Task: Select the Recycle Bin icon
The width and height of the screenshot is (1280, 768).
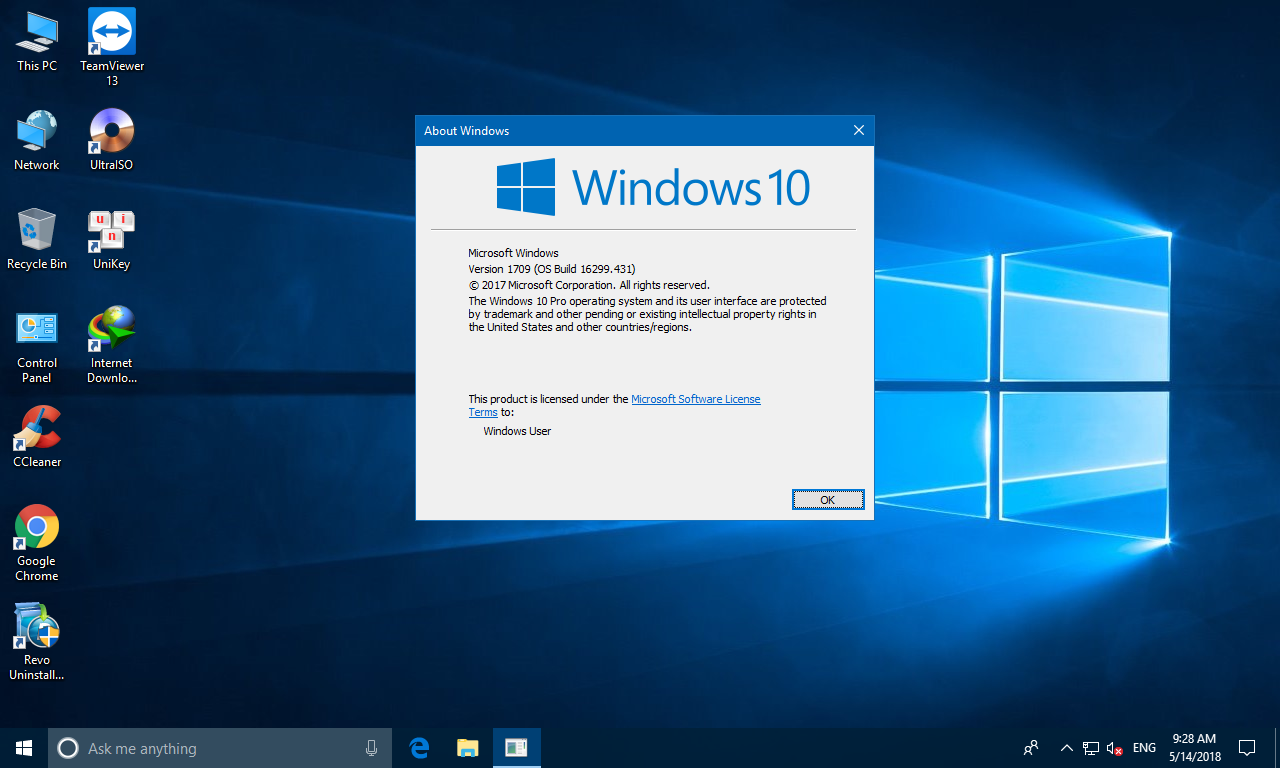Action: coord(37,240)
